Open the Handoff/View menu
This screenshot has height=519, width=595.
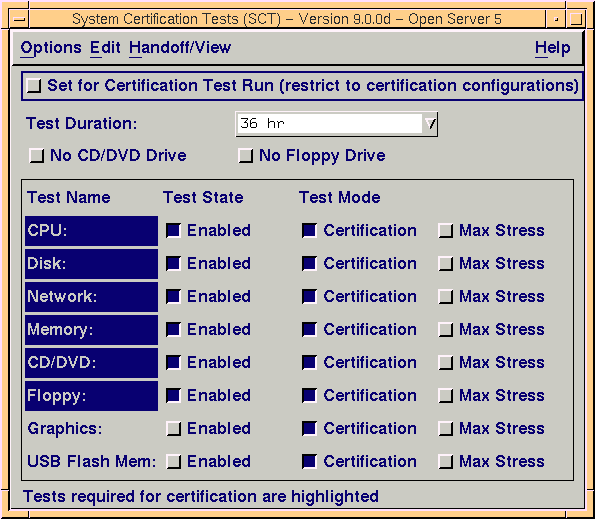[180, 48]
